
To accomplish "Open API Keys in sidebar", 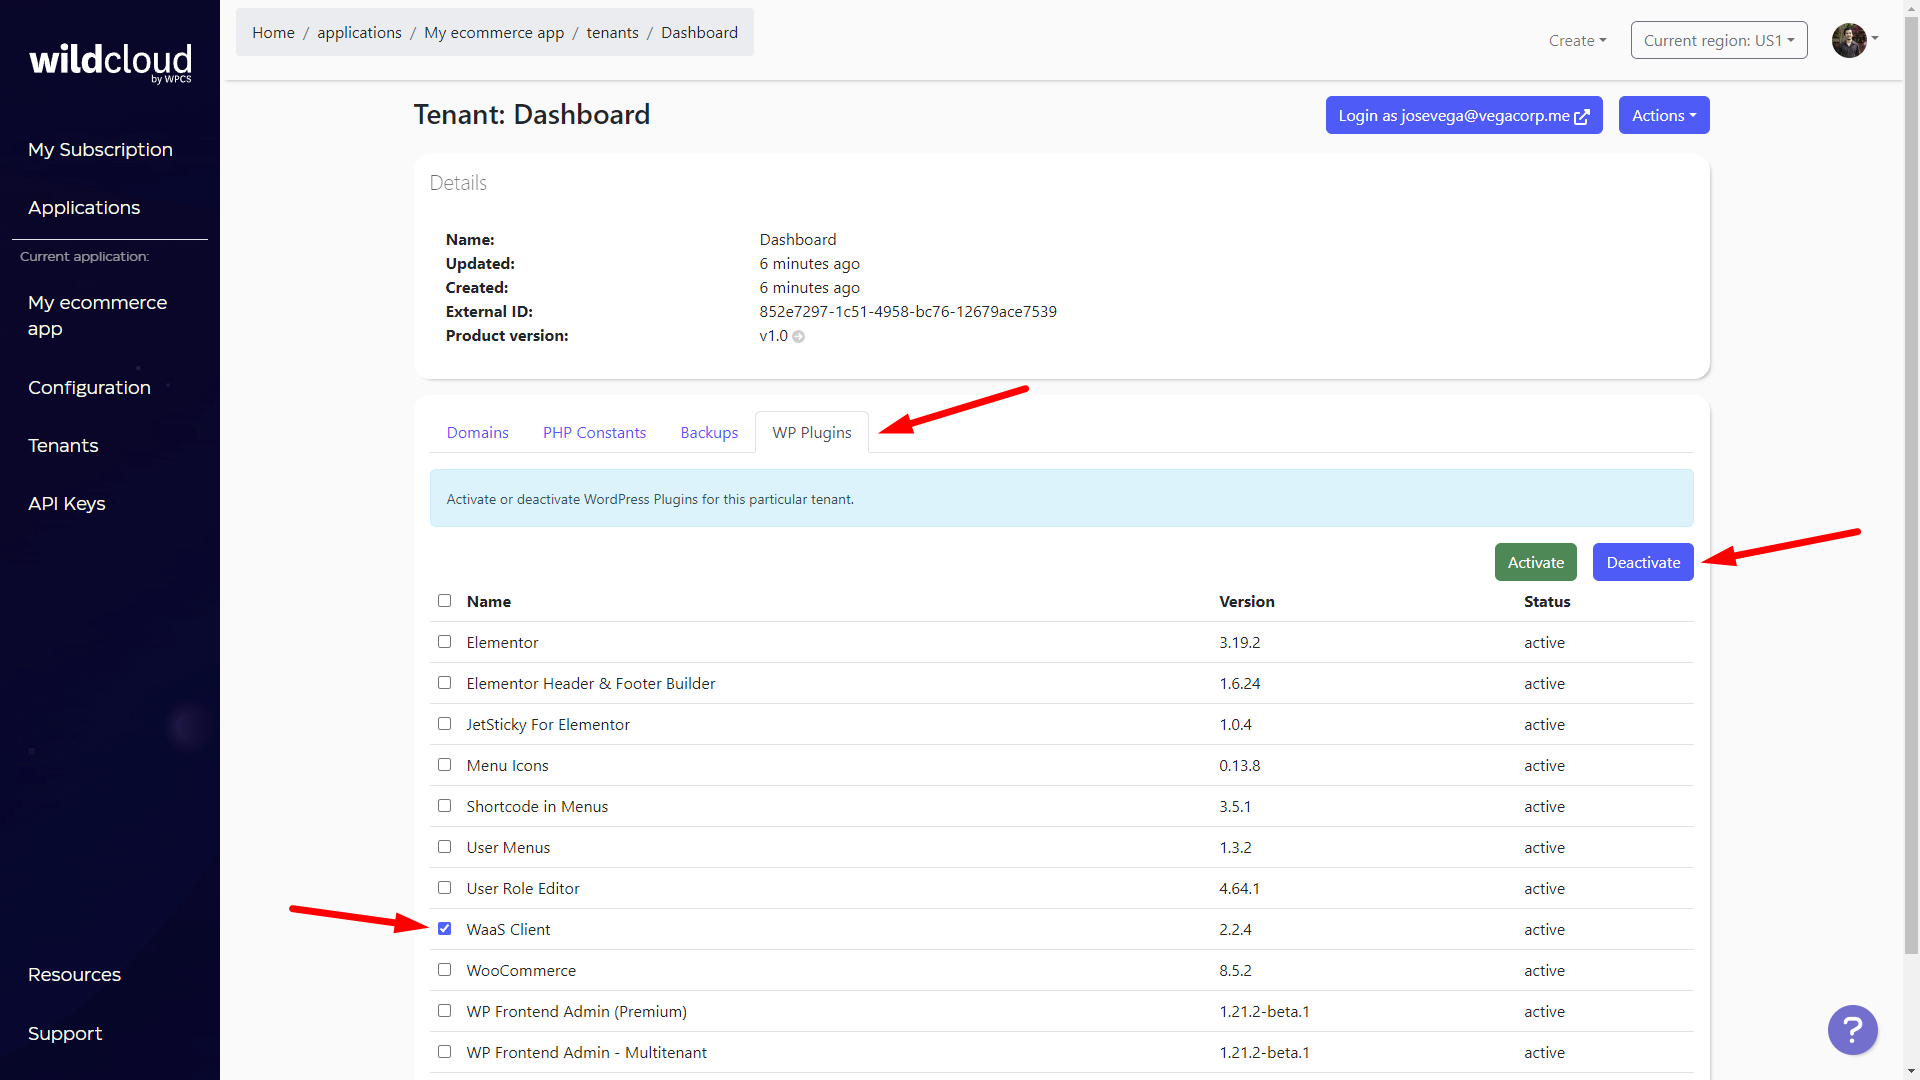I will (66, 503).
